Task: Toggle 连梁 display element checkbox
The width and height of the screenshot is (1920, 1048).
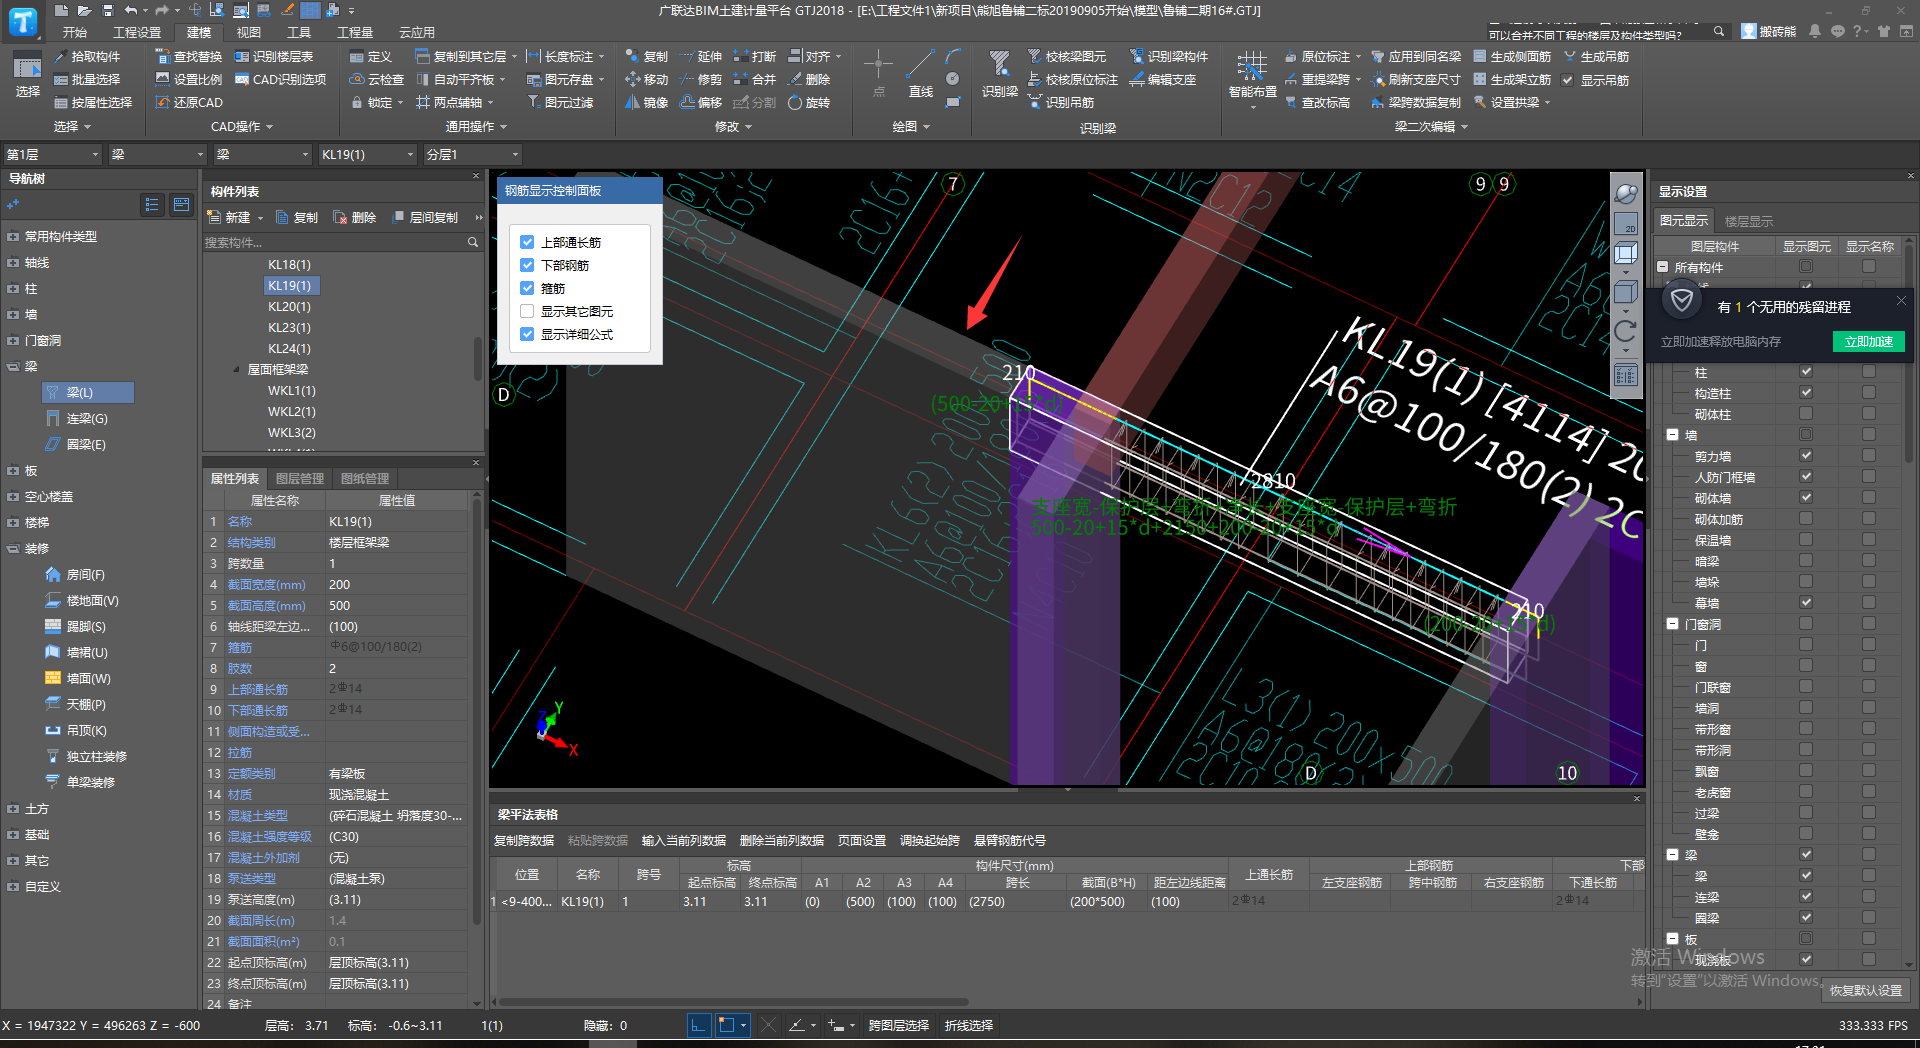Action: coord(1806,897)
